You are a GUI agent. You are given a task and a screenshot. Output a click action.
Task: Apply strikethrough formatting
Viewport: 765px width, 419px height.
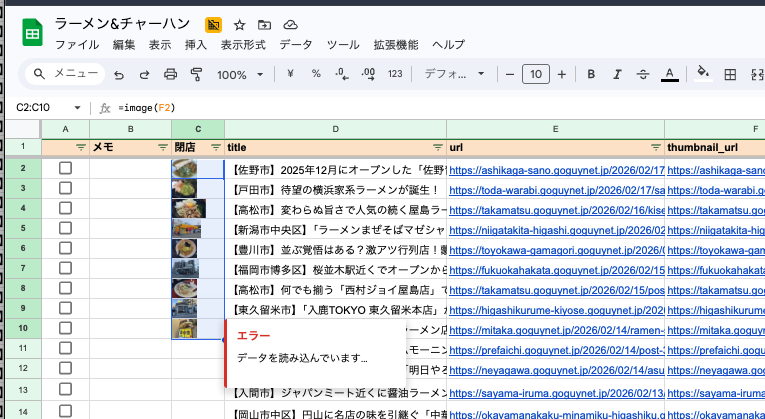click(643, 74)
